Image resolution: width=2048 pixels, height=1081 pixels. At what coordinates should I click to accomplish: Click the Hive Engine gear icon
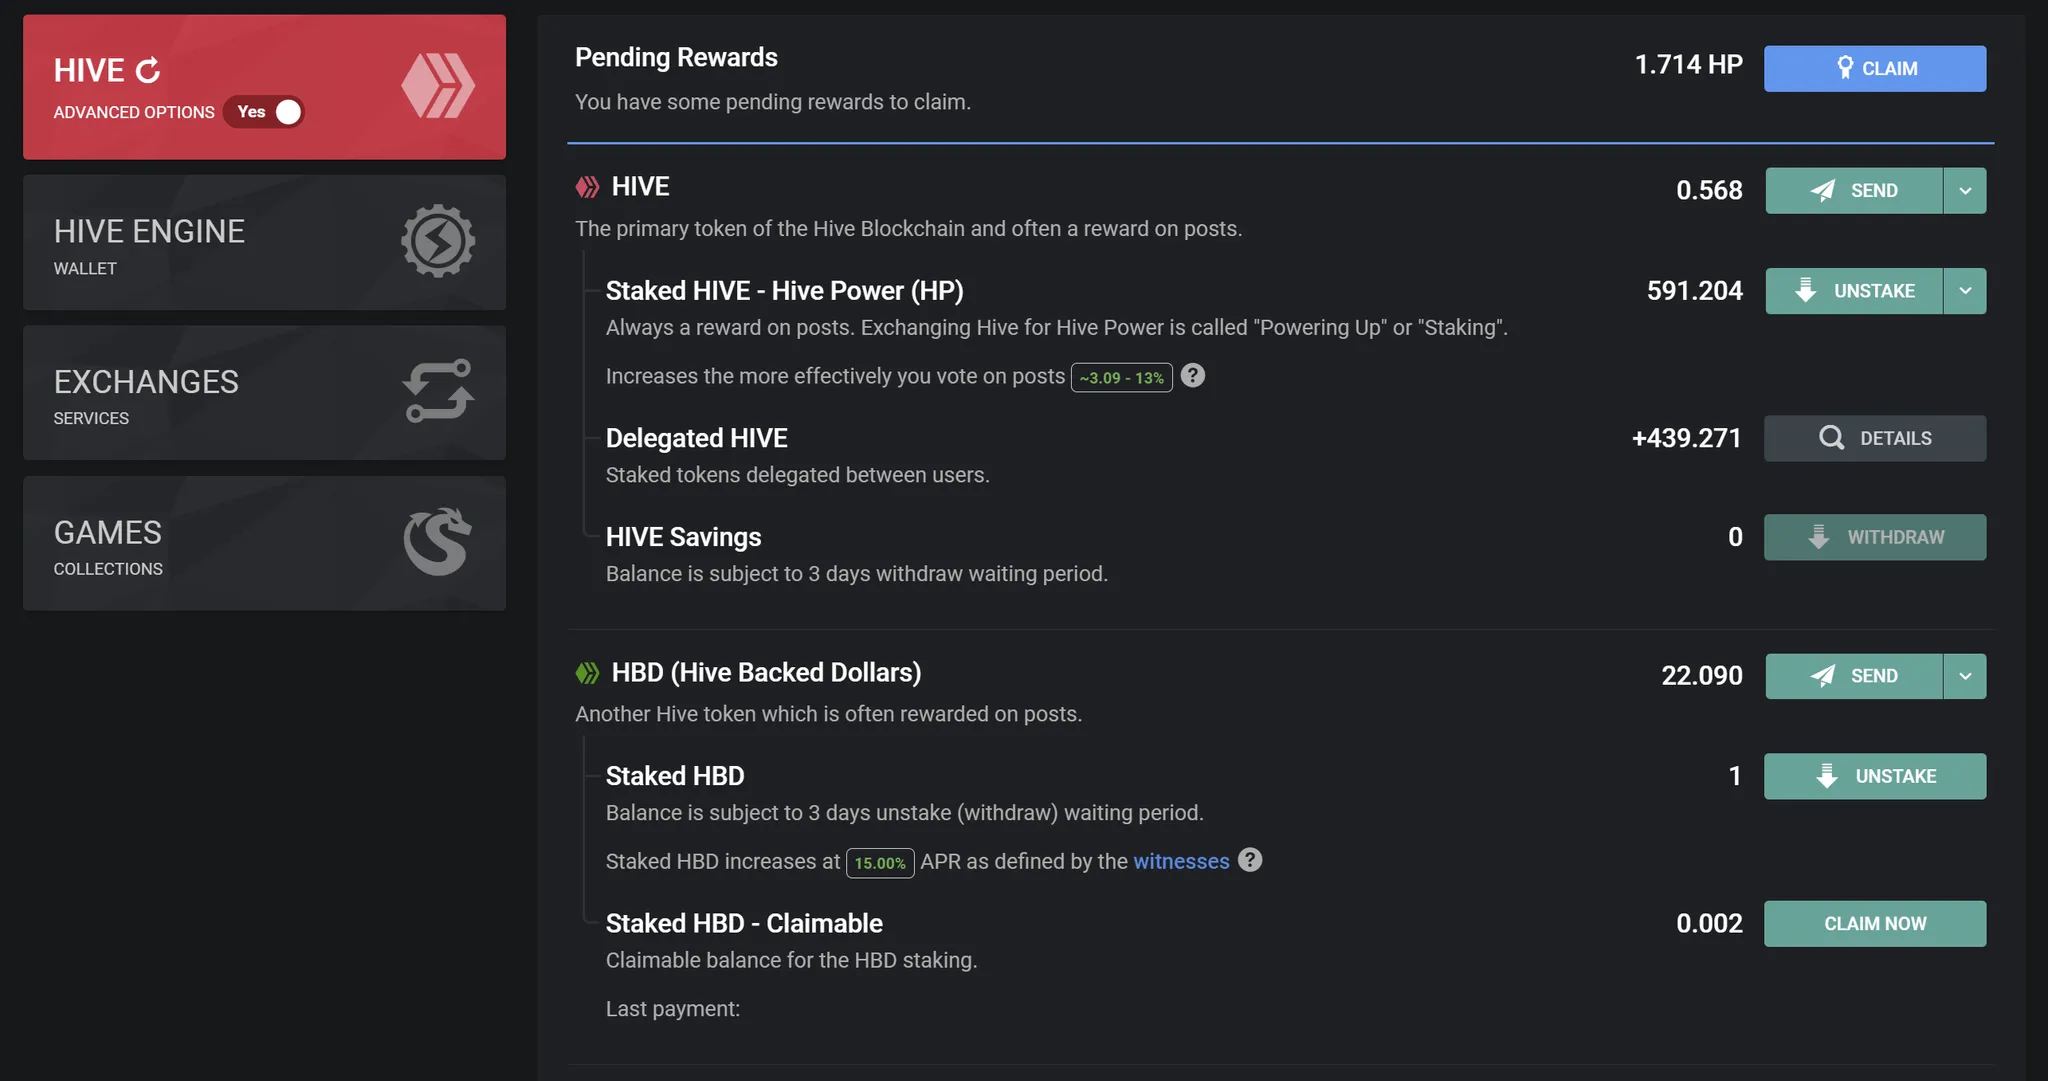[438, 241]
